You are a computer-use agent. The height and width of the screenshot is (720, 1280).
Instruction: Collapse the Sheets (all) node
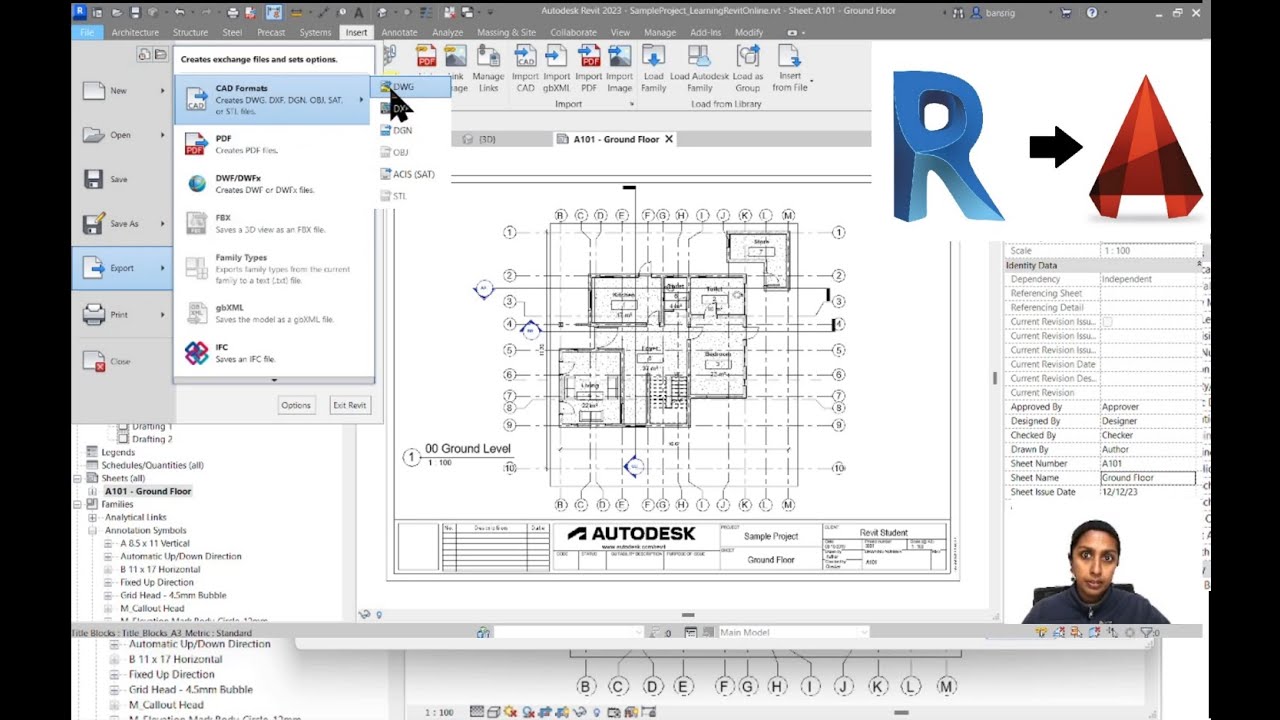tap(79, 478)
